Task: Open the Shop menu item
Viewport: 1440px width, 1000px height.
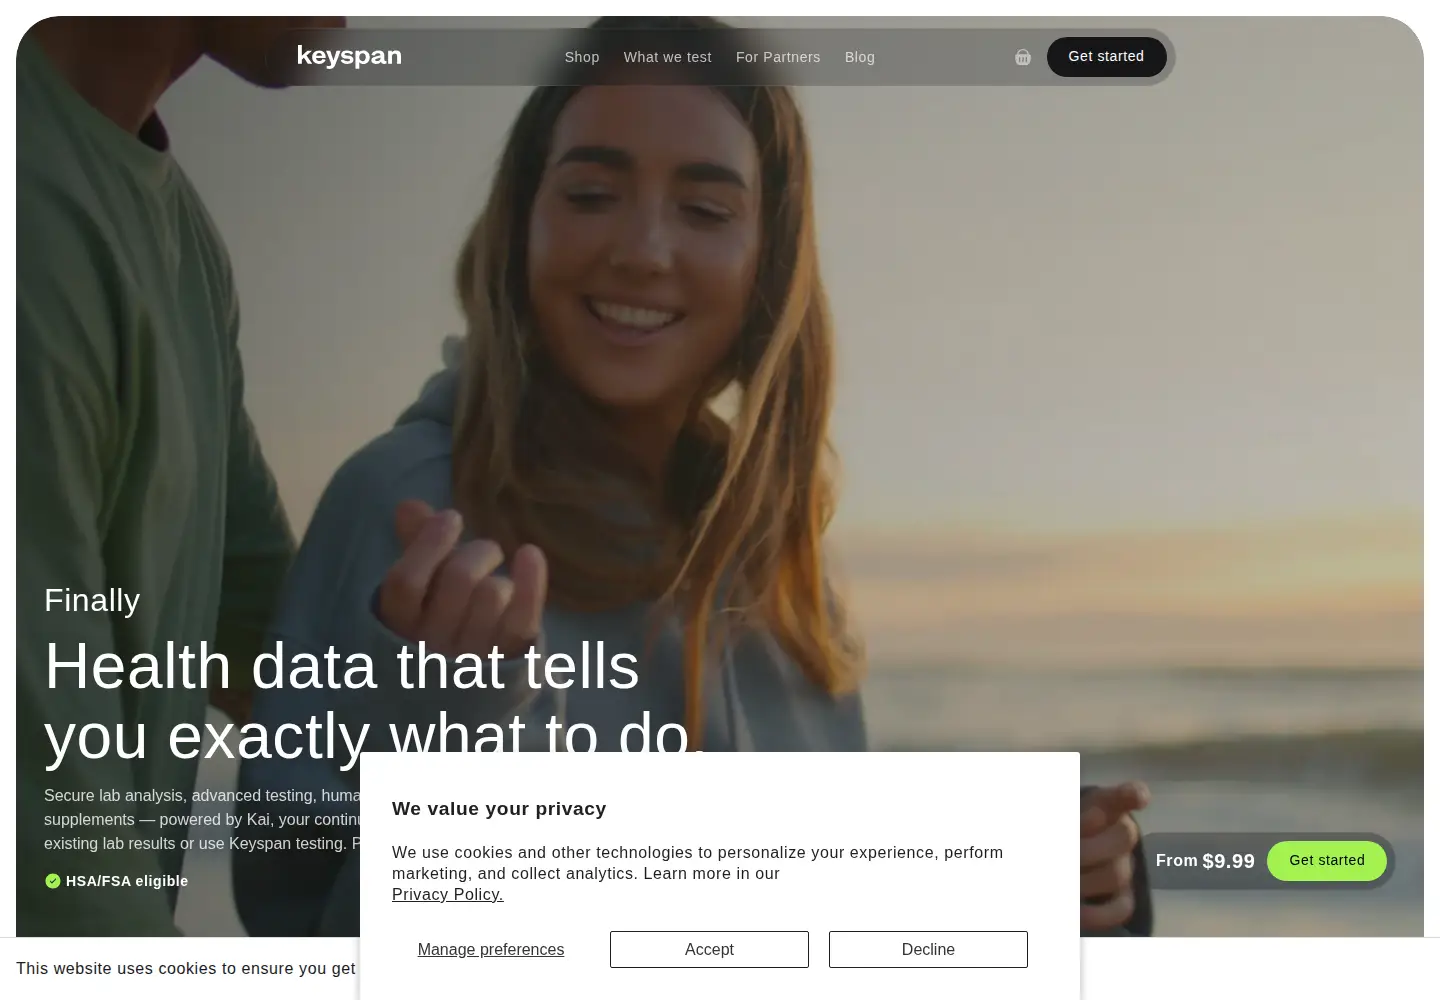Action: tap(582, 57)
